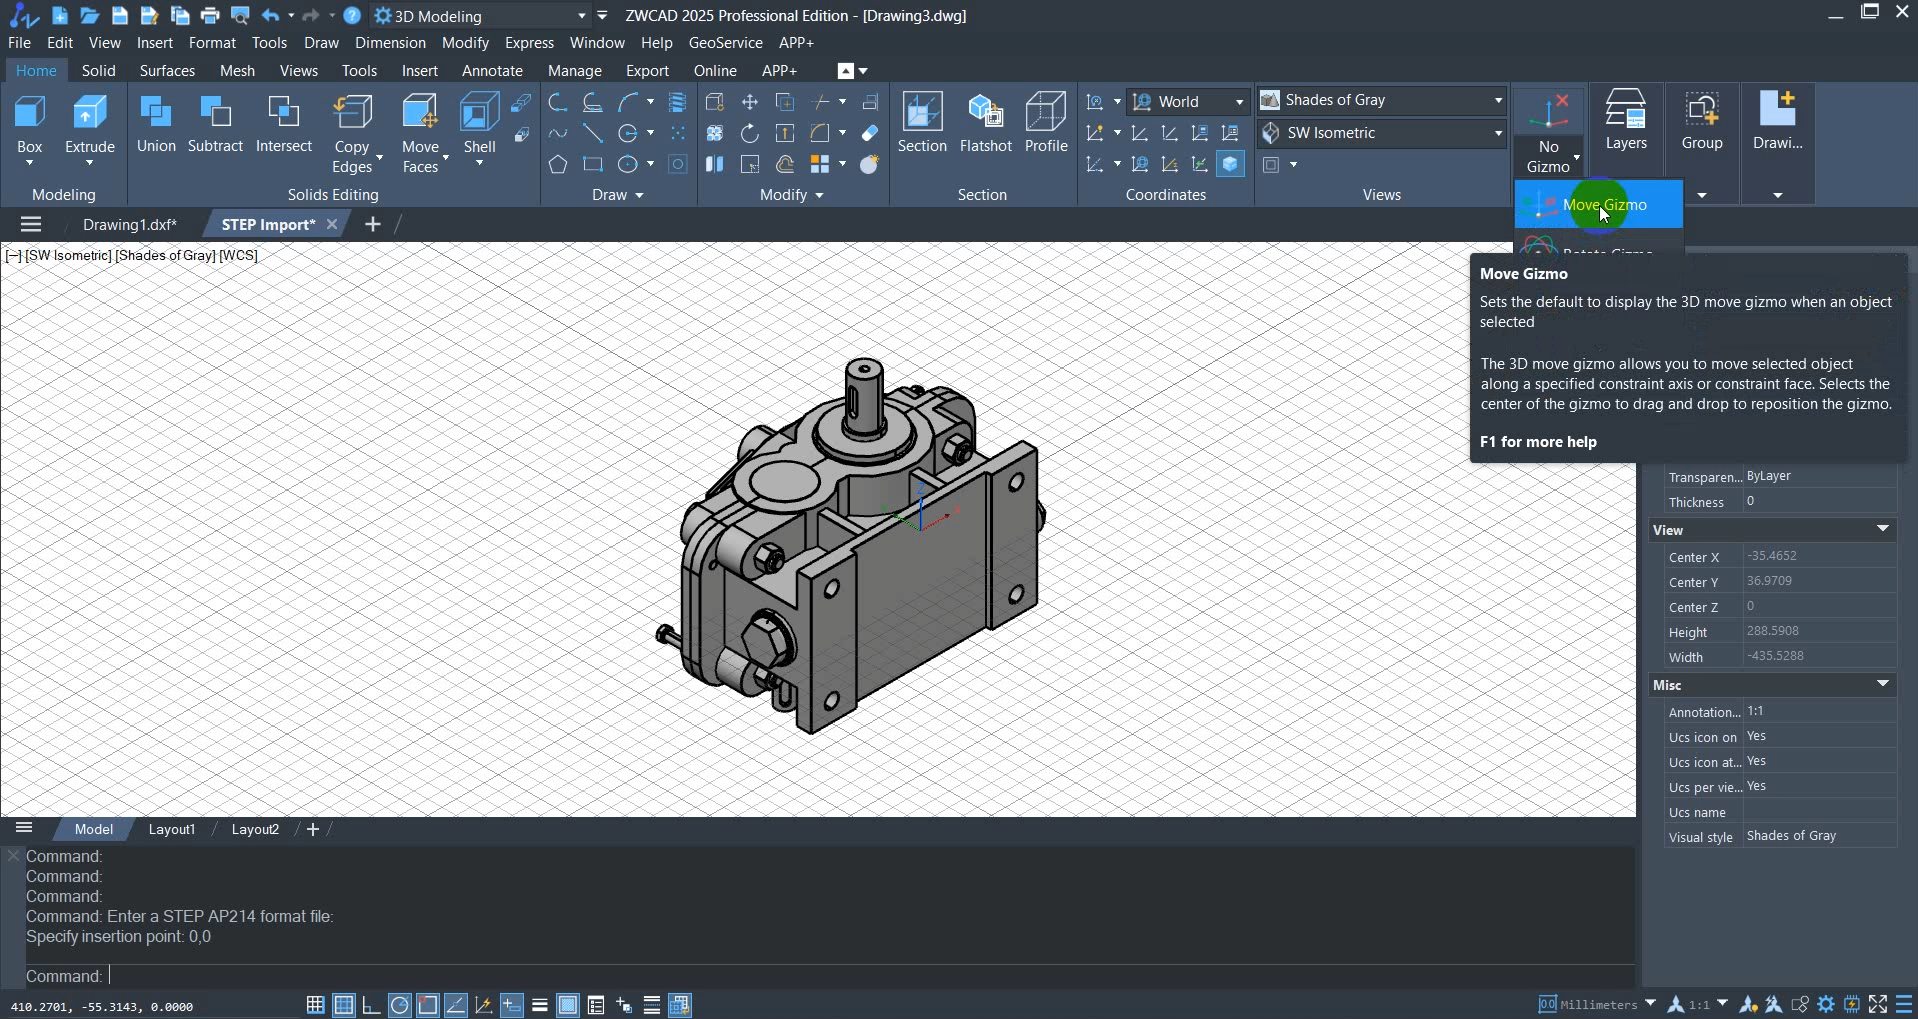Open the SW Isometric view dropdown
This screenshot has width=1918, height=1019.
pyautogui.click(x=1382, y=133)
